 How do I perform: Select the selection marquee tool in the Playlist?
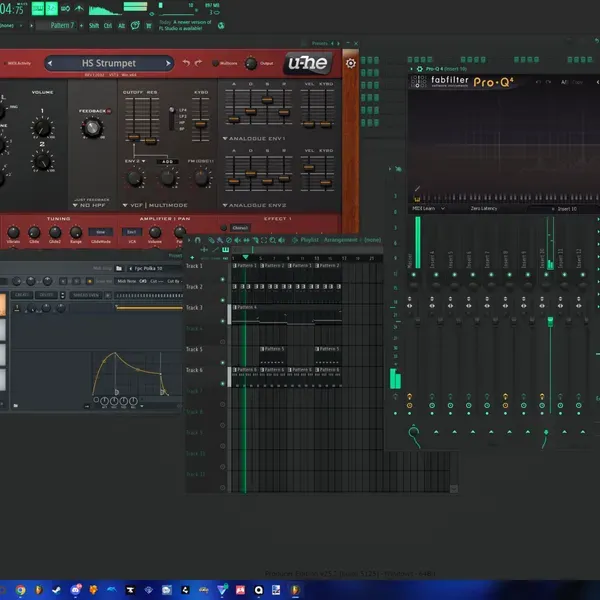click(264, 240)
